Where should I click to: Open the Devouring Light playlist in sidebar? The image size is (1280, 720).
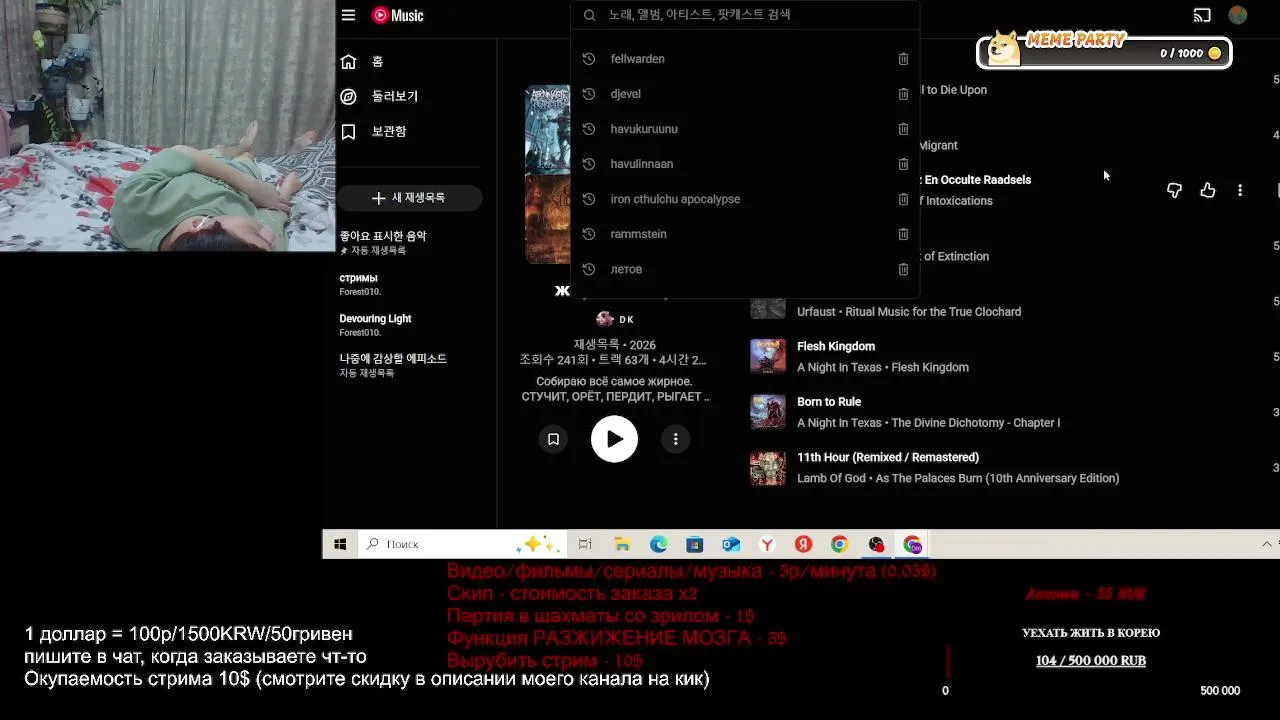tap(375, 325)
